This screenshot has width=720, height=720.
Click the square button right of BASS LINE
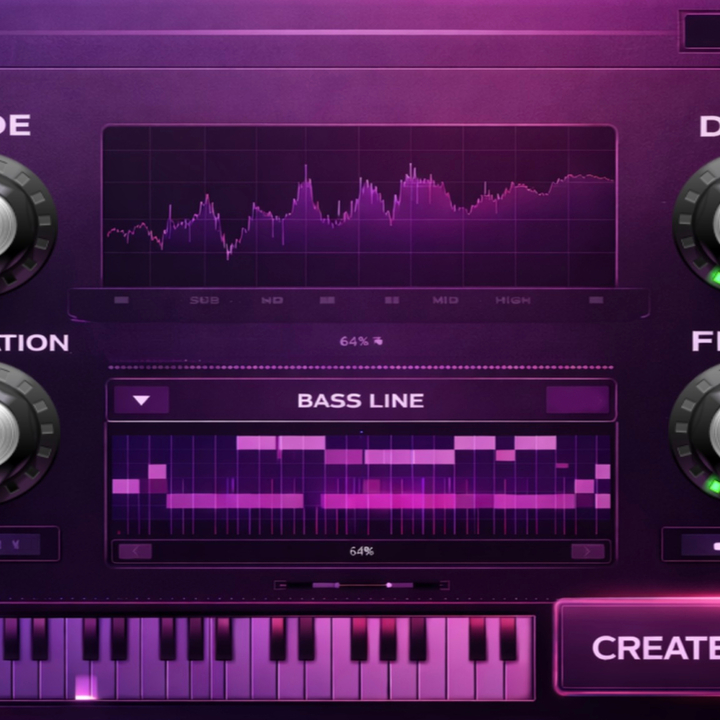(x=577, y=400)
